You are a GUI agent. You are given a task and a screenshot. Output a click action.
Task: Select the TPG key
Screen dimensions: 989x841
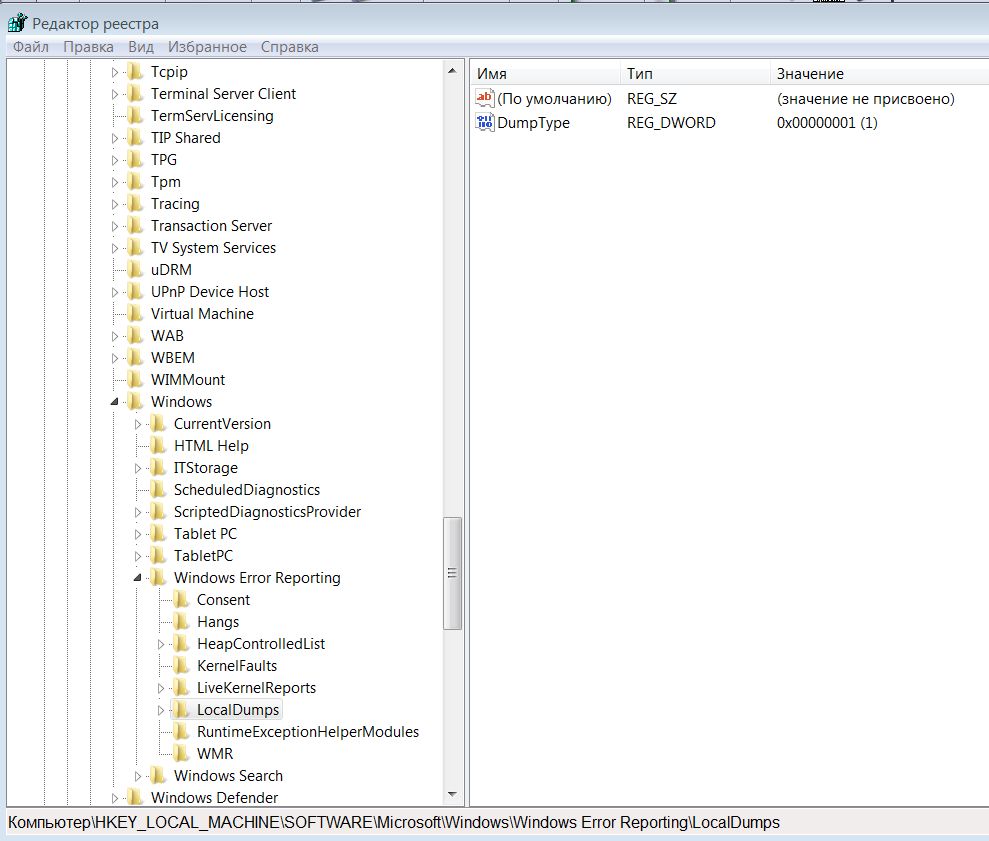tap(164, 160)
